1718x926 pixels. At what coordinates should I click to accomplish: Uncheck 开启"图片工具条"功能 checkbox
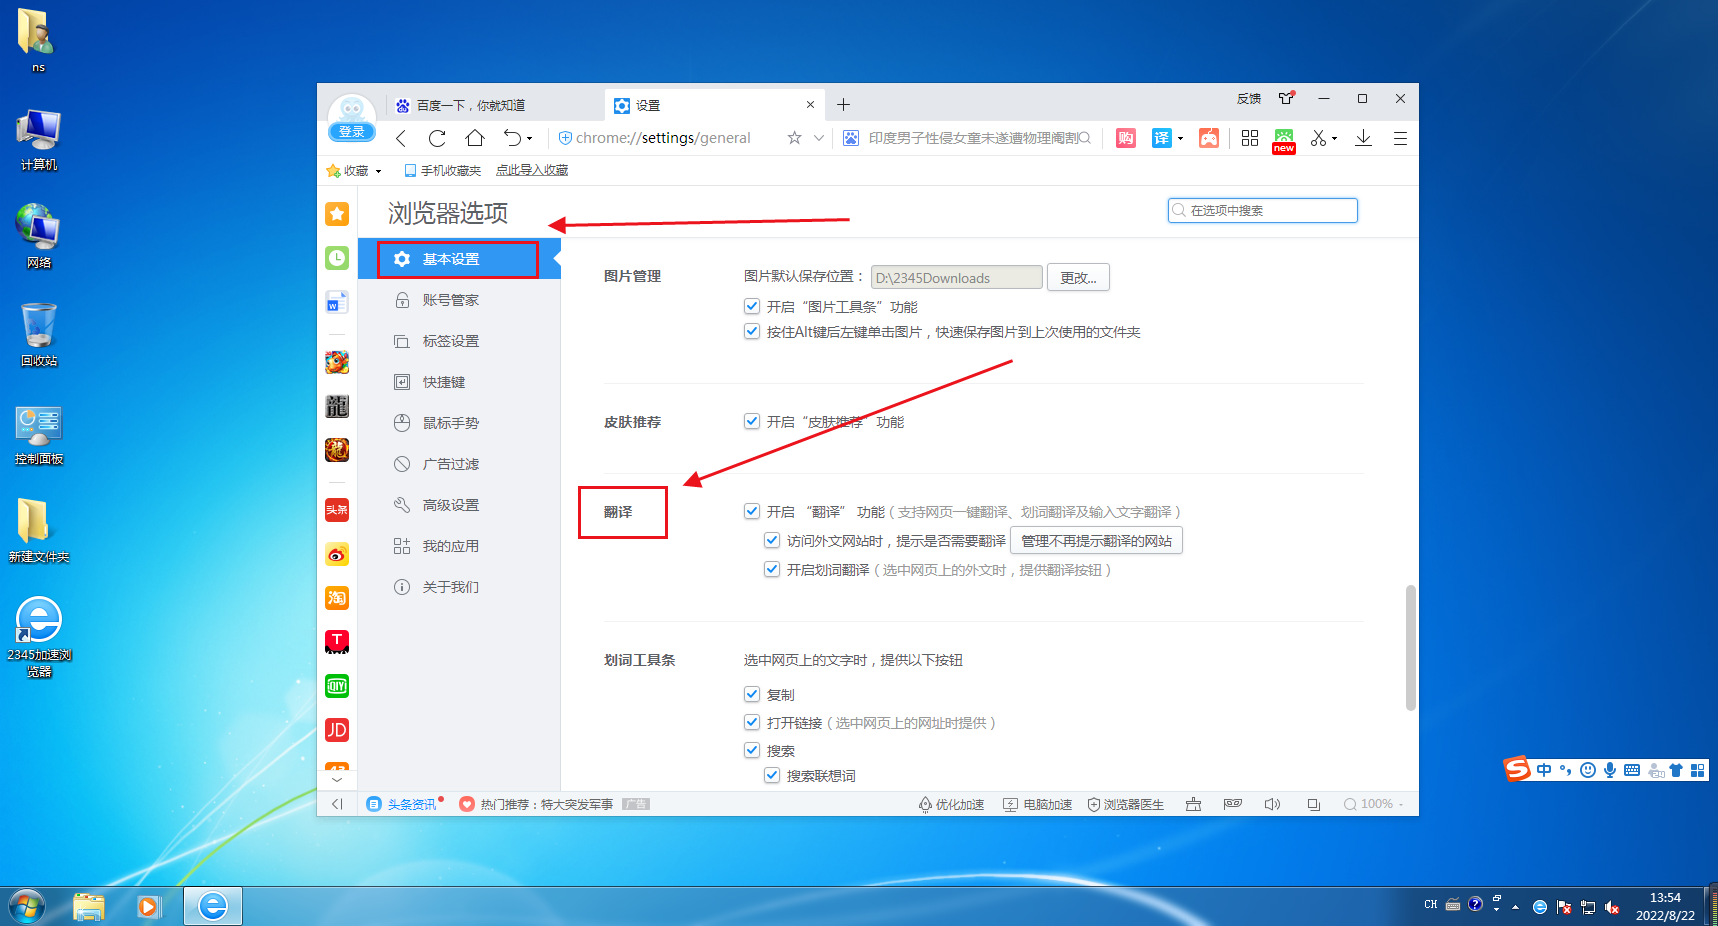pyautogui.click(x=752, y=306)
